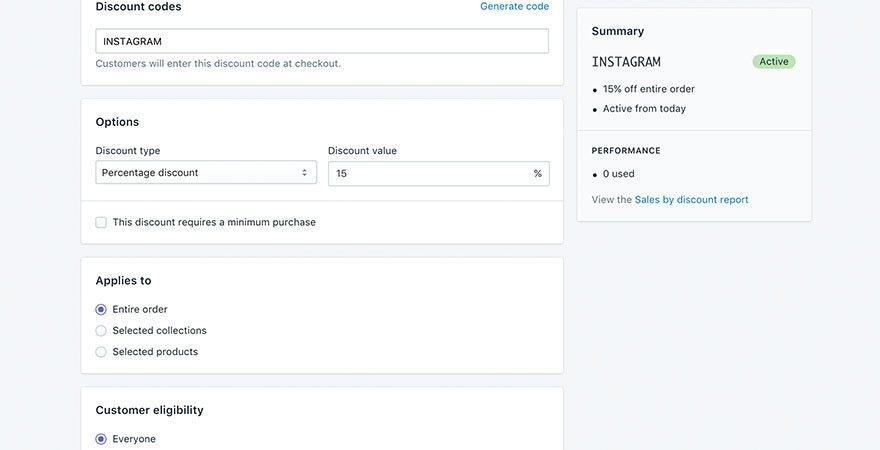Click the "0 used" performance entry
The height and width of the screenshot is (450, 880).
tap(618, 174)
